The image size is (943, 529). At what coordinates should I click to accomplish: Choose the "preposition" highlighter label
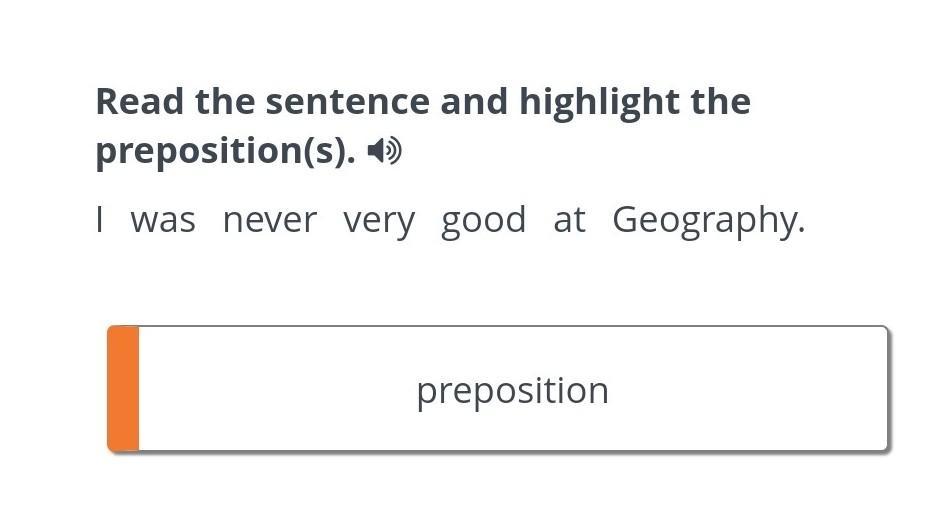(512, 390)
